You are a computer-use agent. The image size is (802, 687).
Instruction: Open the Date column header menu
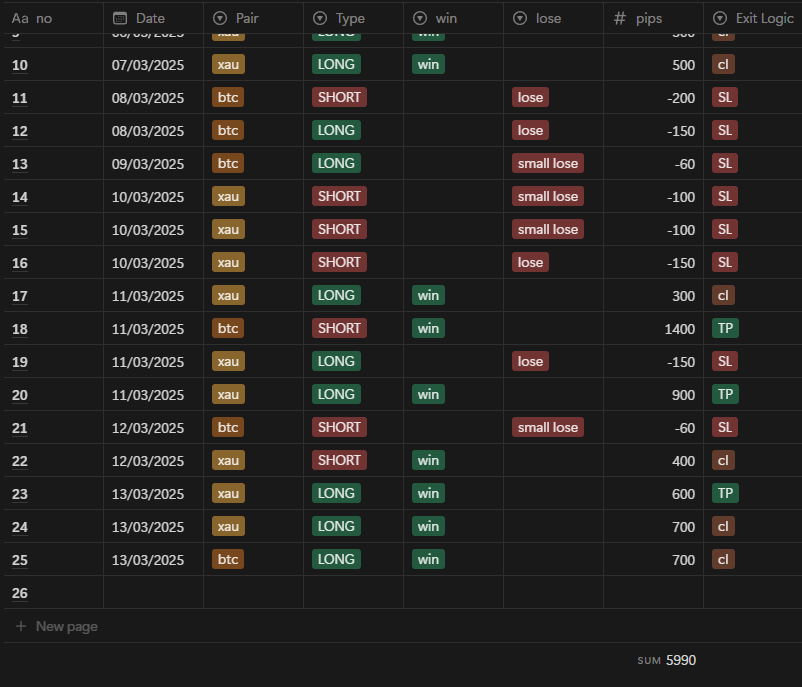coord(150,18)
